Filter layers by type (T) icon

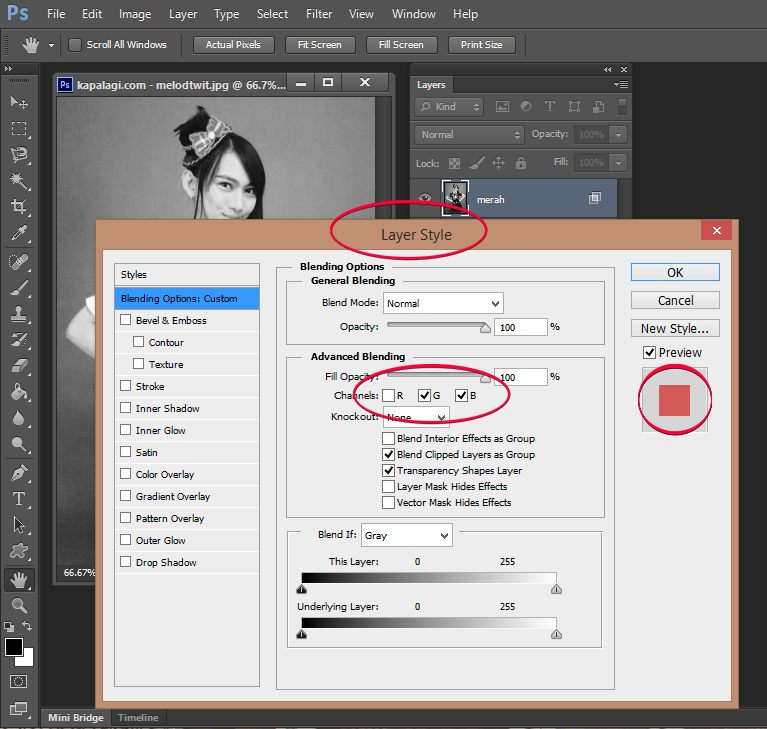click(x=550, y=107)
